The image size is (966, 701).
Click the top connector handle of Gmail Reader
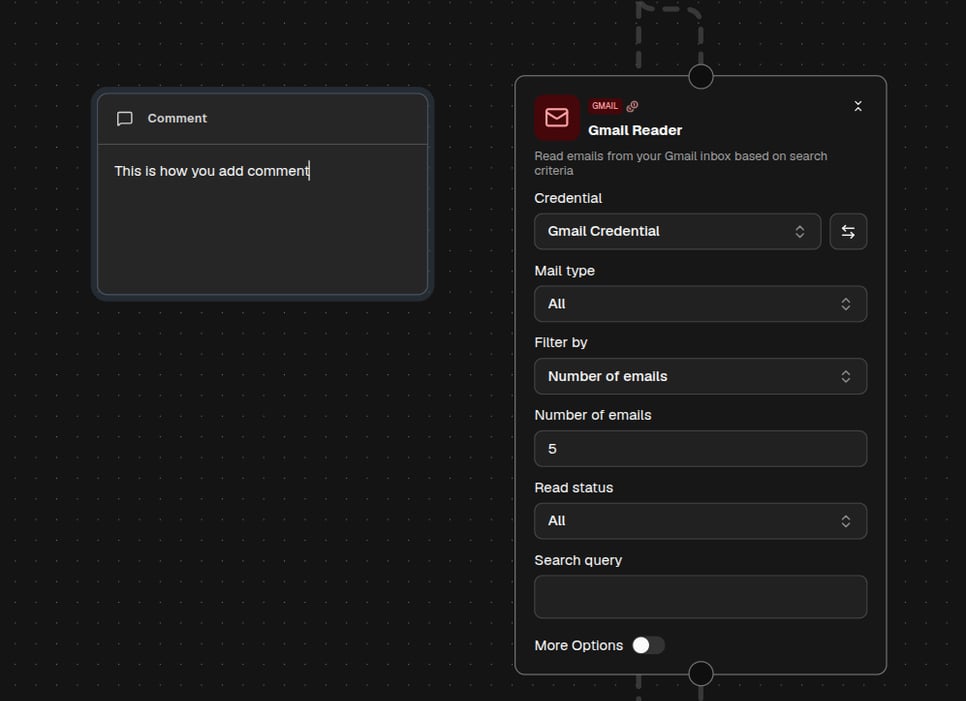pyautogui.click(x=700, y=76)
